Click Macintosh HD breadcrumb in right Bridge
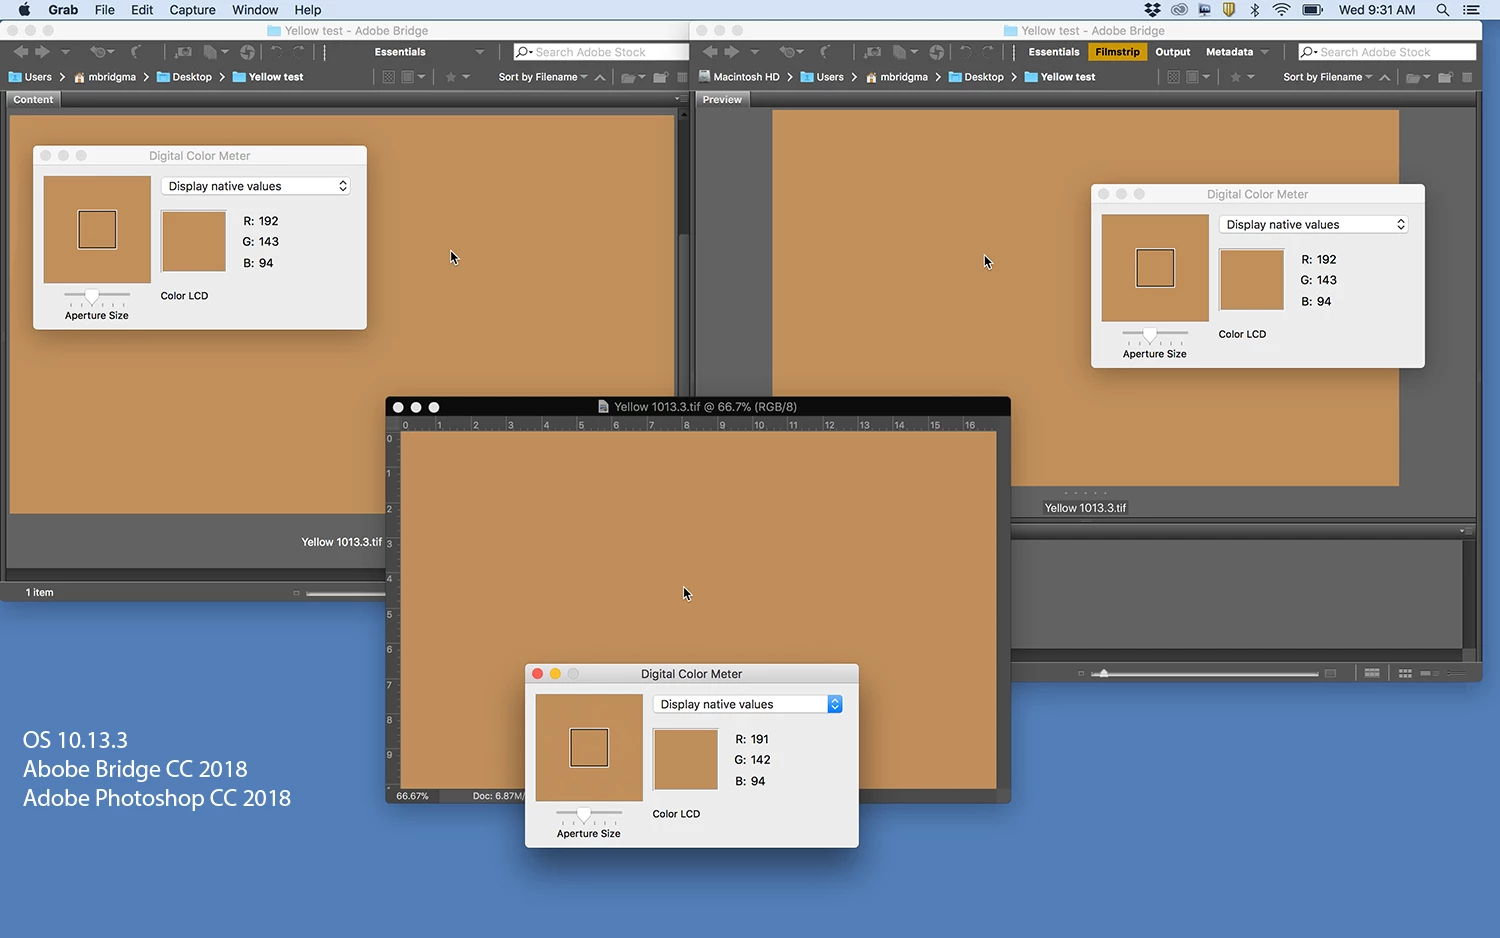Screen dimensions: 1500x938 tap(739, 77)
